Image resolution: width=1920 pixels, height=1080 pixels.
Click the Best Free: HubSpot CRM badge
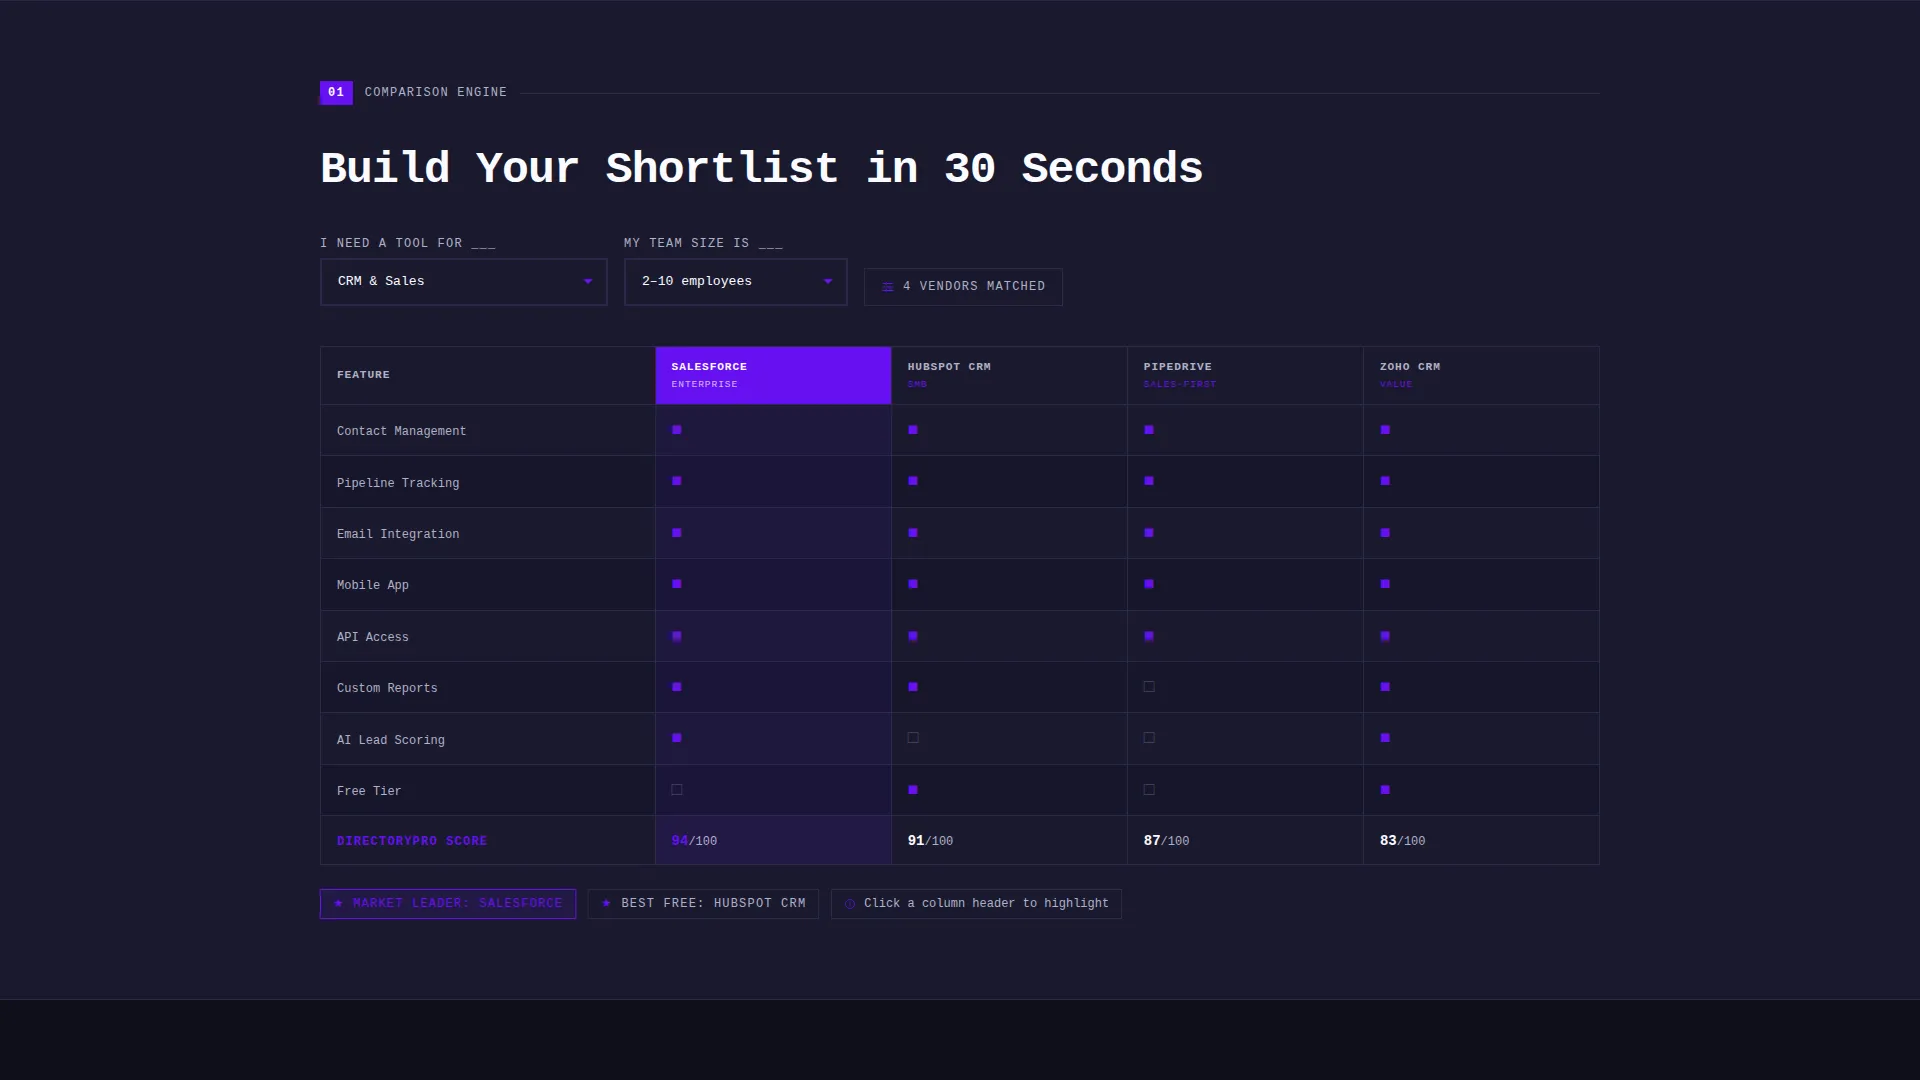coord(703,904)
